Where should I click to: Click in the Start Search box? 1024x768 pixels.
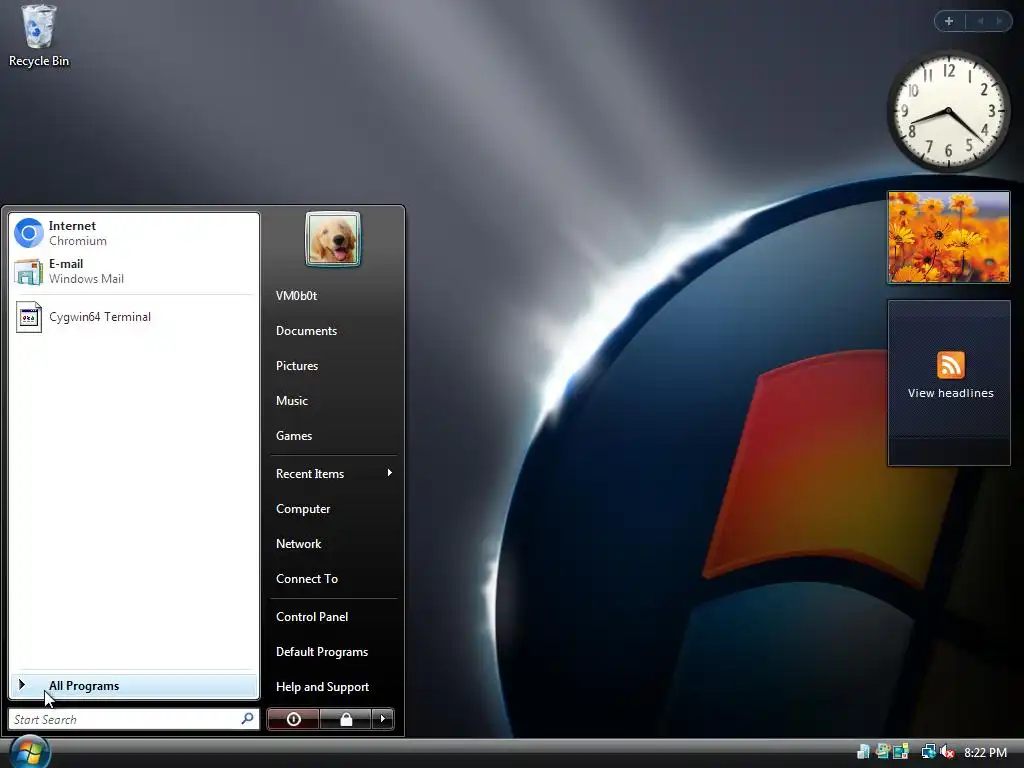coord(134,719)
